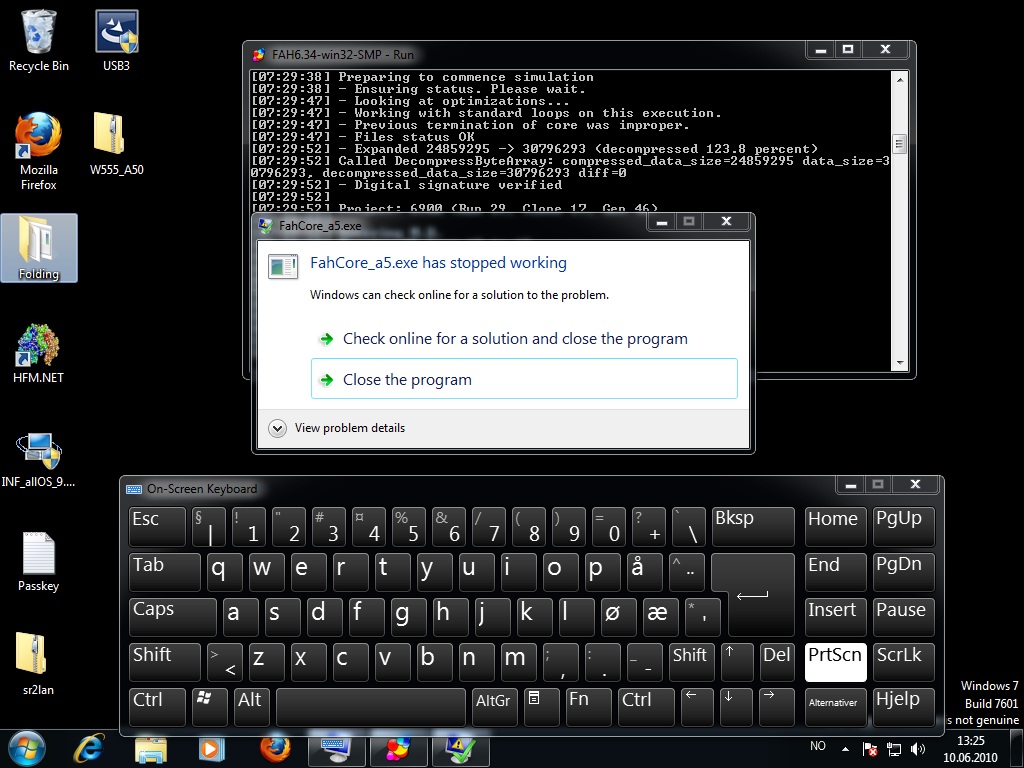
Task: Click the Esc key on the keyboard
Action: click(157, 526)
